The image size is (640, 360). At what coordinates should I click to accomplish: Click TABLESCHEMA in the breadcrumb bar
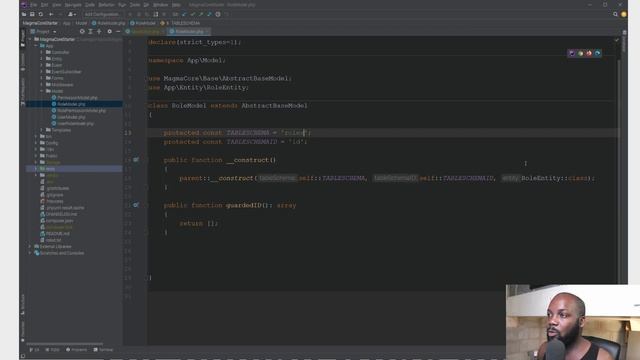185,23
